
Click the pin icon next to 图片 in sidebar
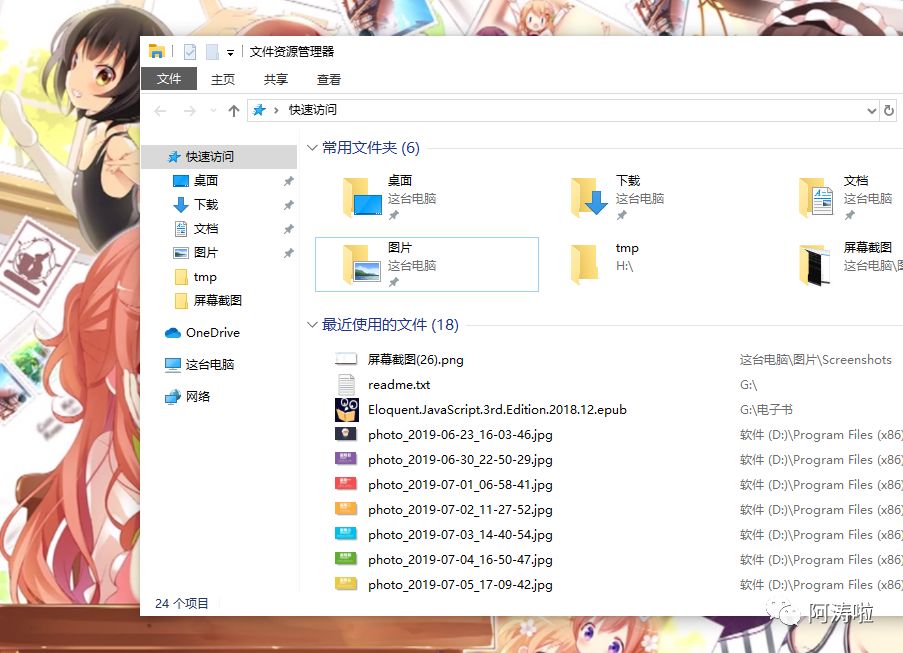pos(289,253)
